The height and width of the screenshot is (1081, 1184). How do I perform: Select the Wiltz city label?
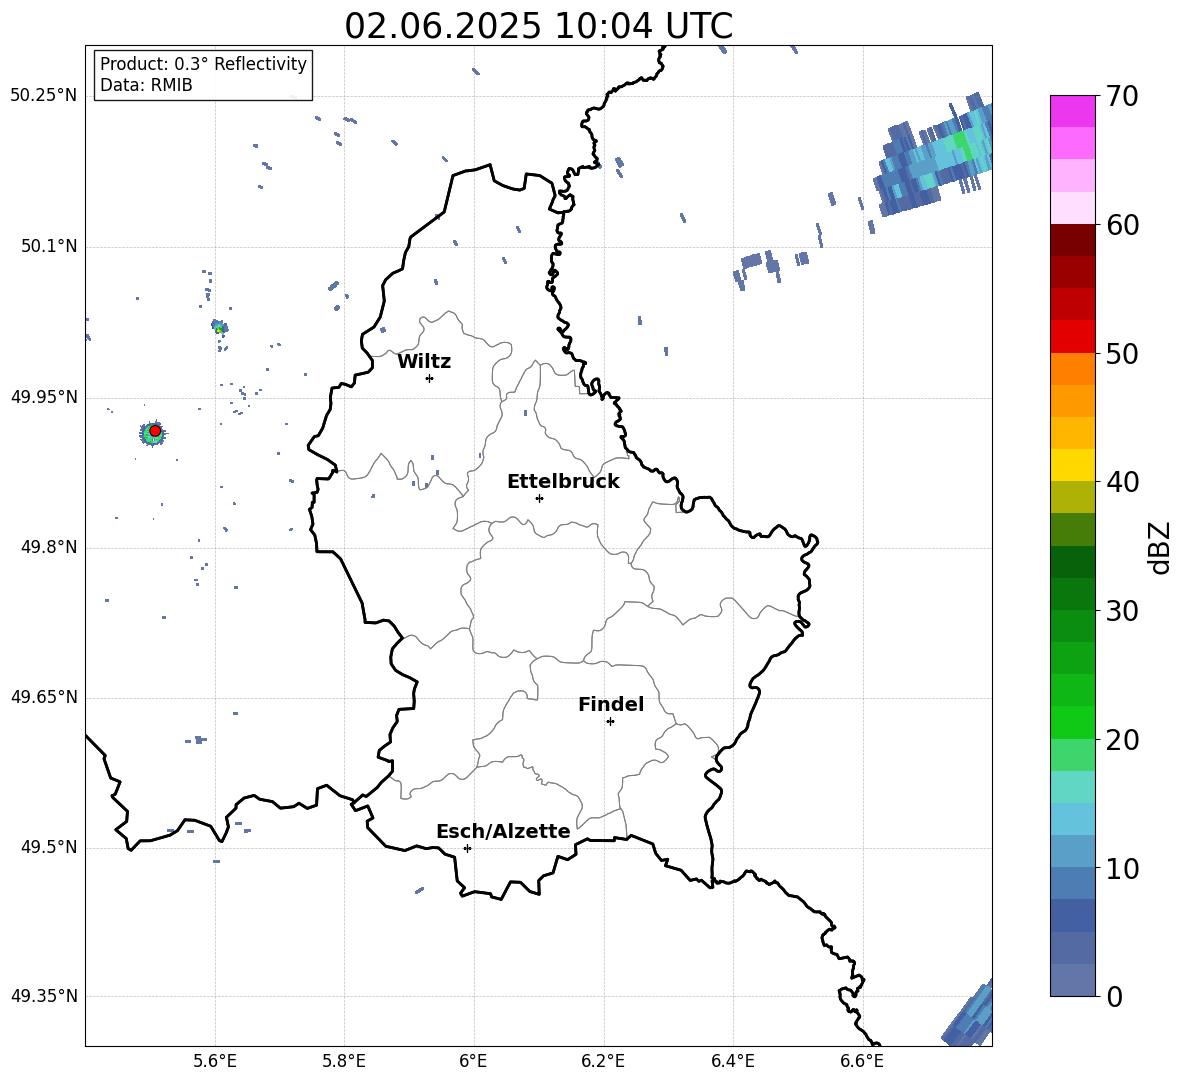click(424, 362)
